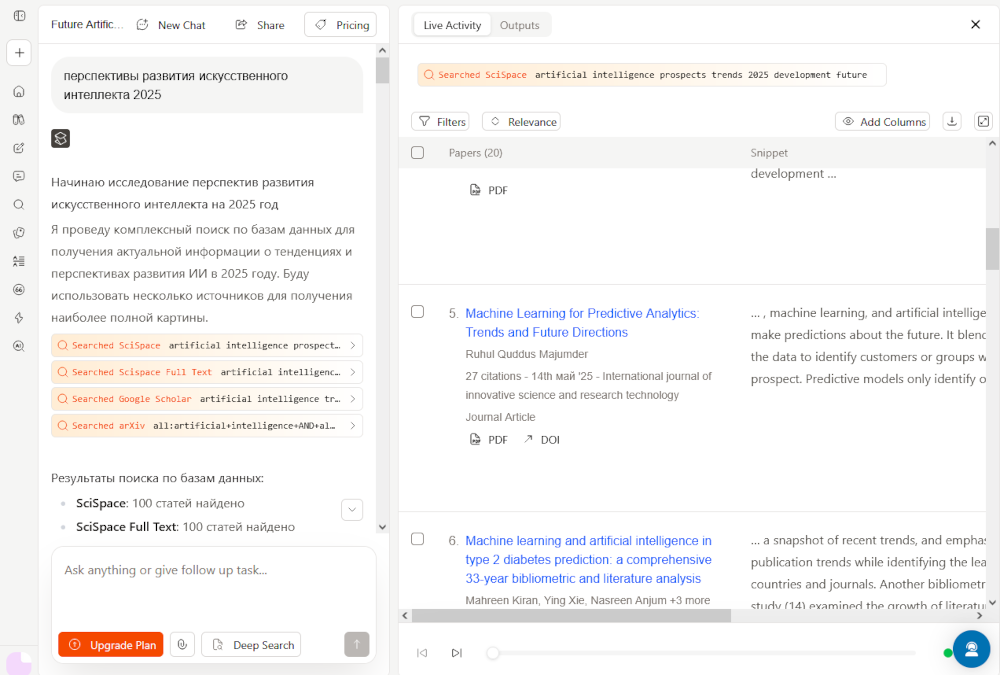Check the box for paper 5
Image resolution: width=1000 pixels, height=675 pixels.
click(418, 312)
